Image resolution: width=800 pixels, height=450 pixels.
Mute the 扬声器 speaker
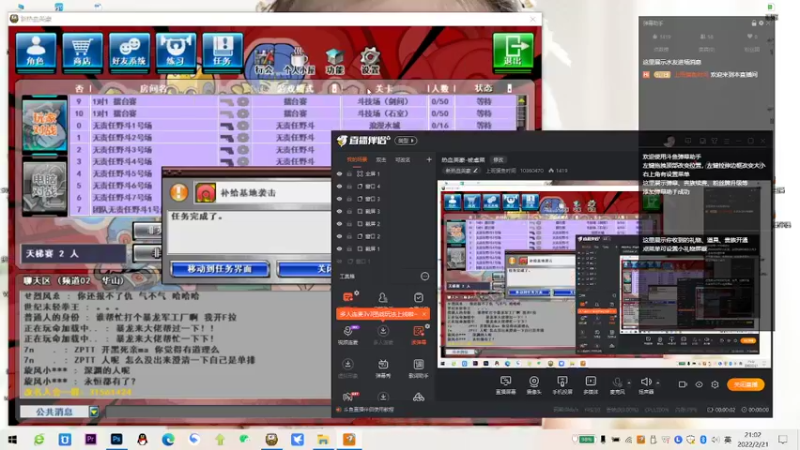(646, 385)
